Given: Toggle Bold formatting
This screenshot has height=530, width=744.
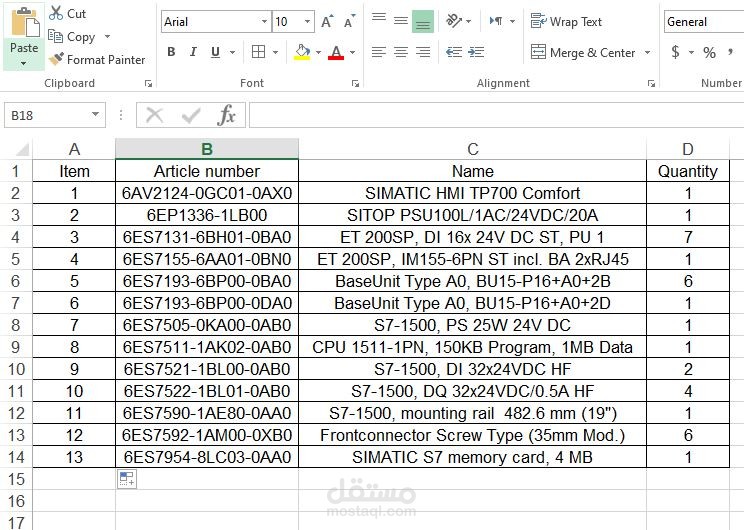Looking at the screenshot, I should tap(171, 52).
